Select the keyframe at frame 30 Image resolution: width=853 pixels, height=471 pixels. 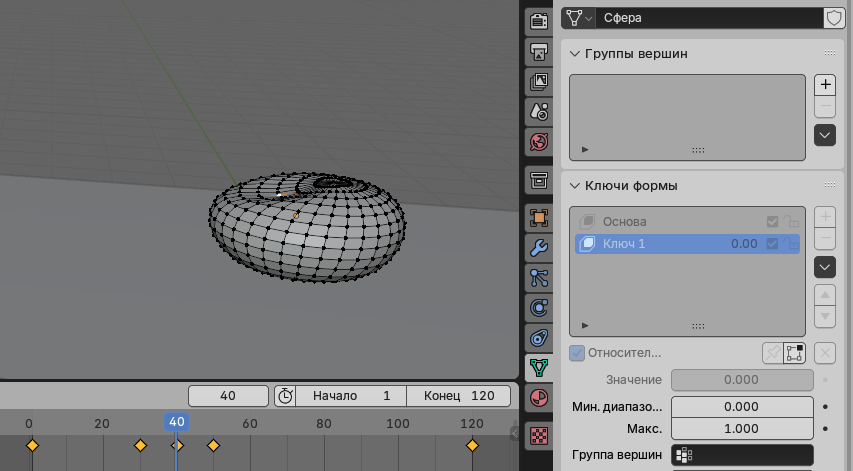pyautogui.click(x=140, y=446)
